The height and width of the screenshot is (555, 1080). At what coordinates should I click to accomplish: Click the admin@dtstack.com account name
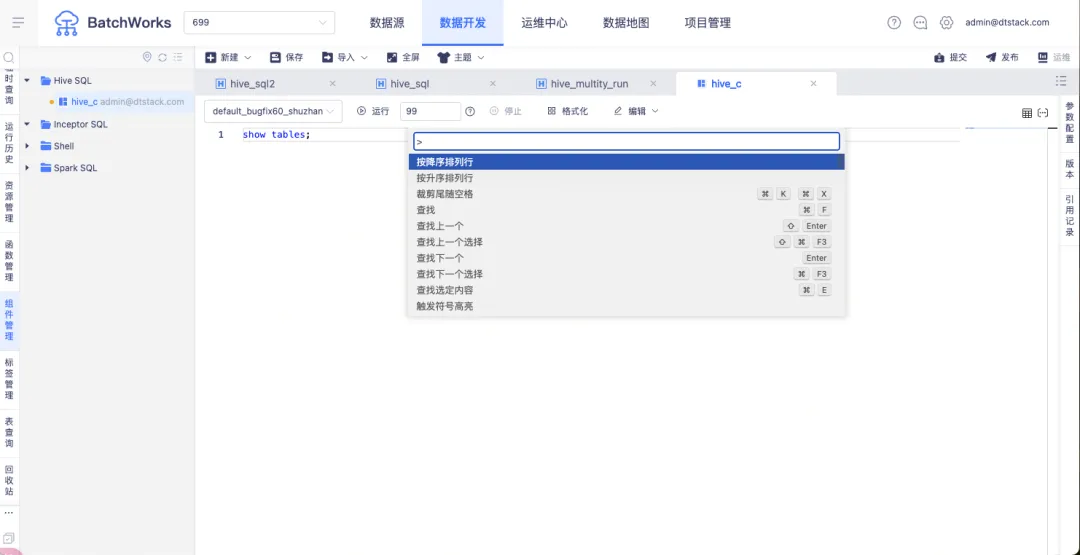click(x=1007, y=23)
